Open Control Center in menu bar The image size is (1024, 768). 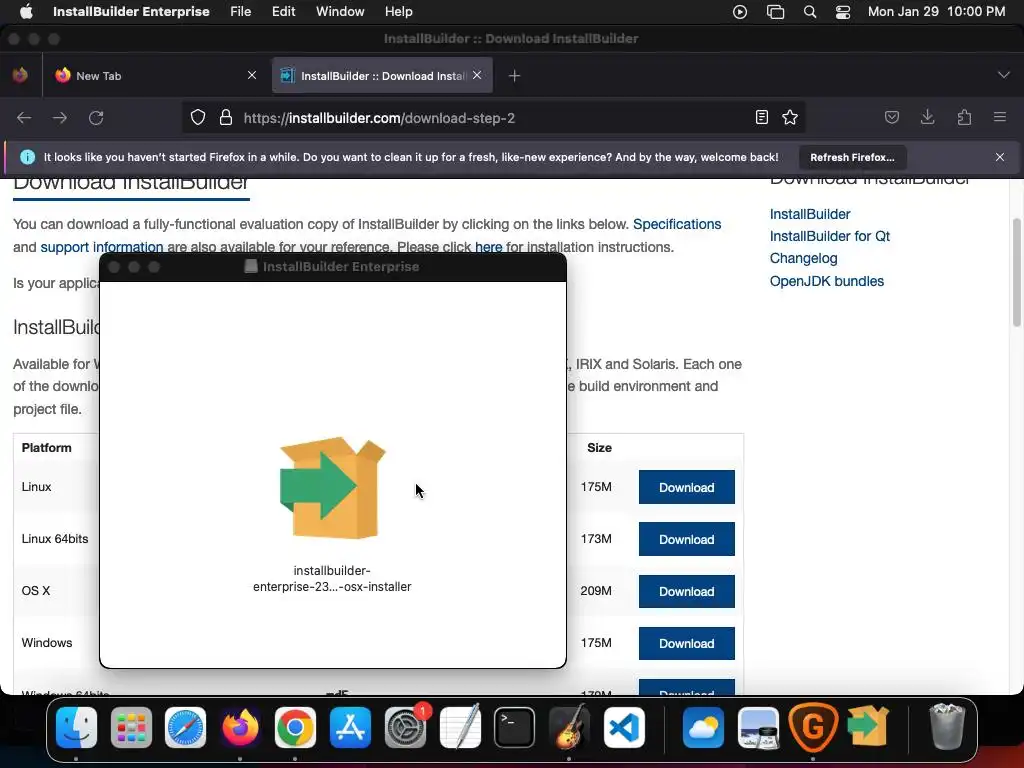pyautogui.click(x=842, y=11)
